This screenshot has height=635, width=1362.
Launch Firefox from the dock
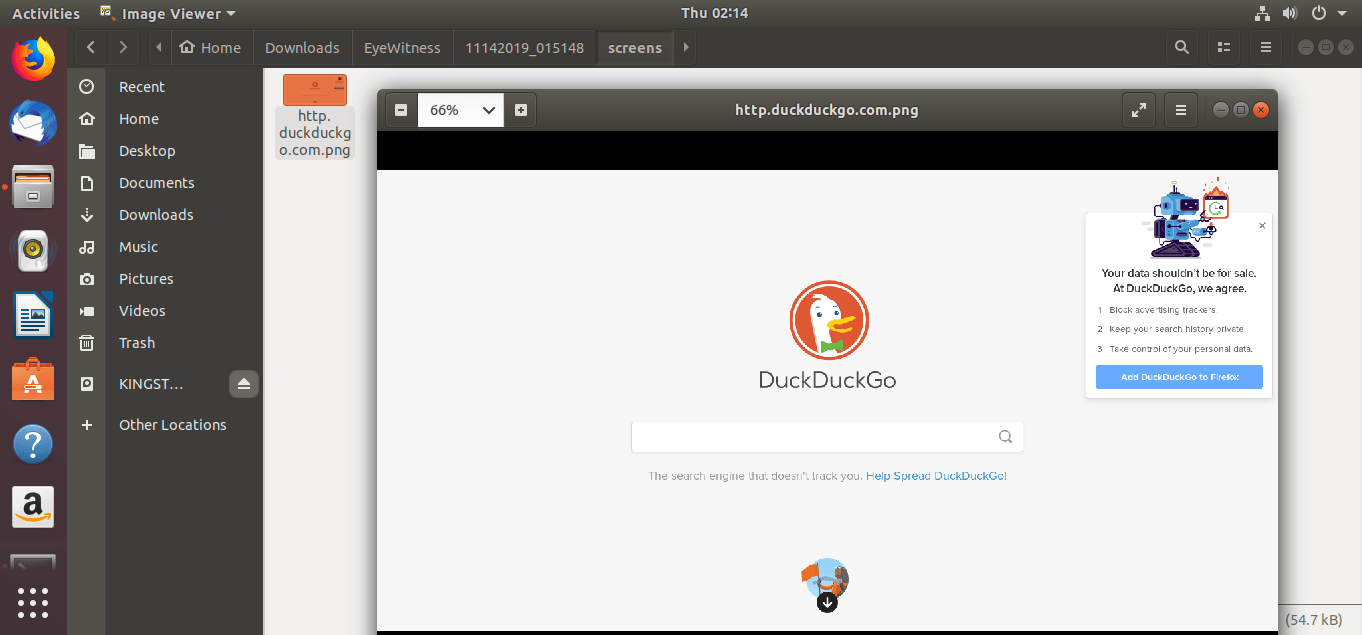pos(33,58)
